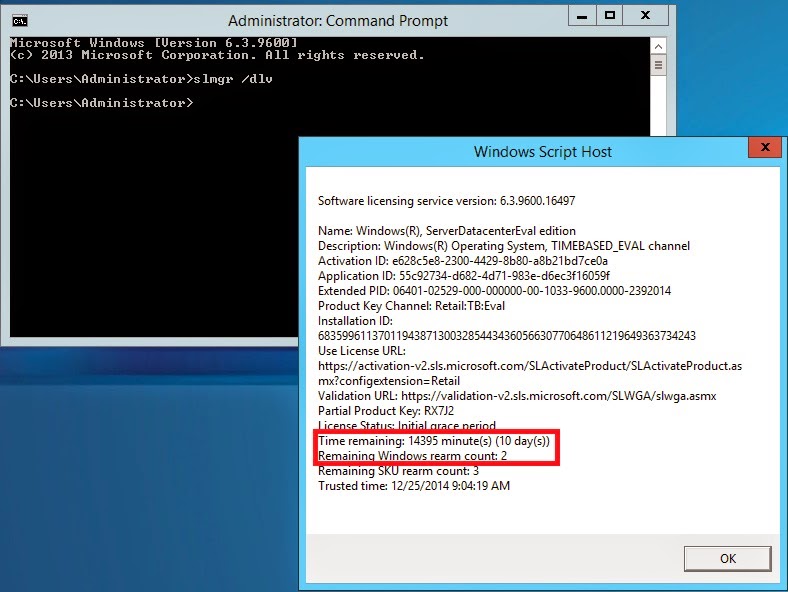Click the Extended PID line
Viewport: 788px width, 592px height.
[x=495, y=291]
